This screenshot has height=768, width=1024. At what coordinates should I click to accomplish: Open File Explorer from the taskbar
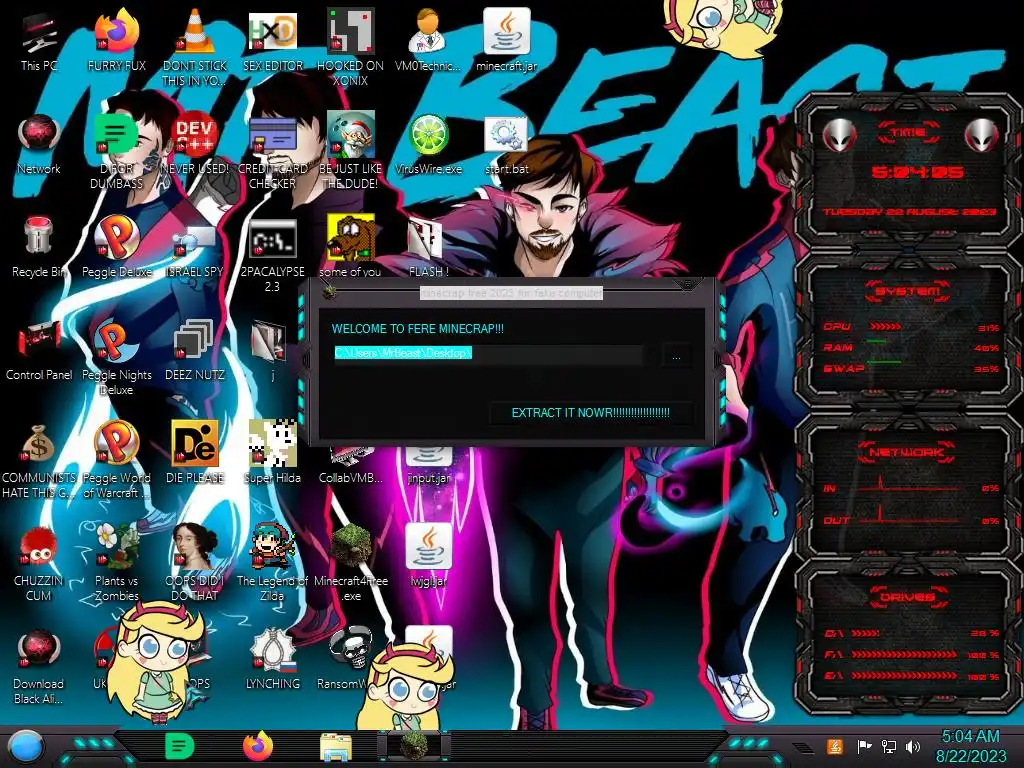pos(336,747)
